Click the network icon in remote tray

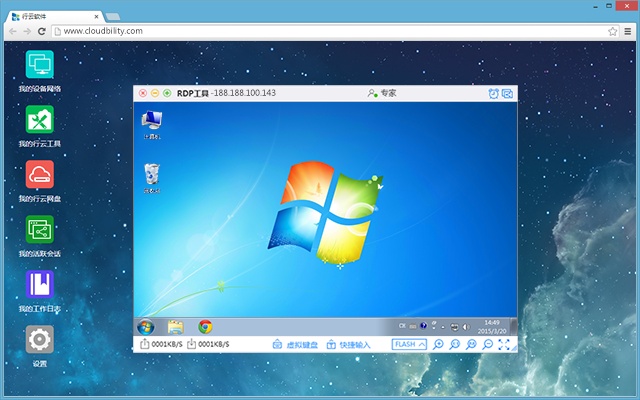tap(454, 327)
